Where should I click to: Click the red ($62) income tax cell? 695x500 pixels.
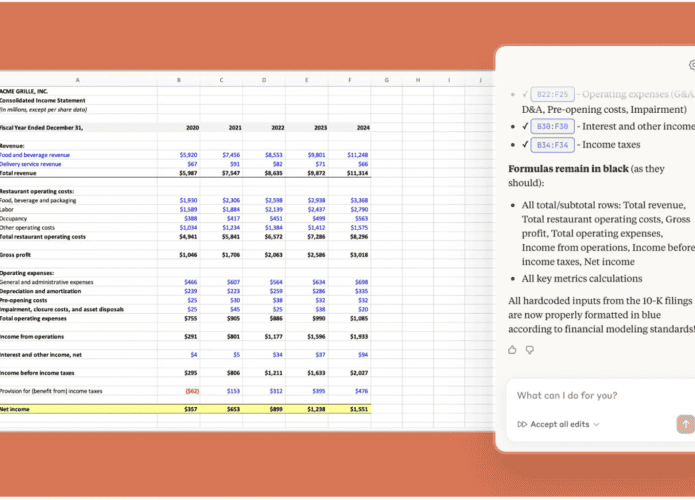(x=186, y=391)
